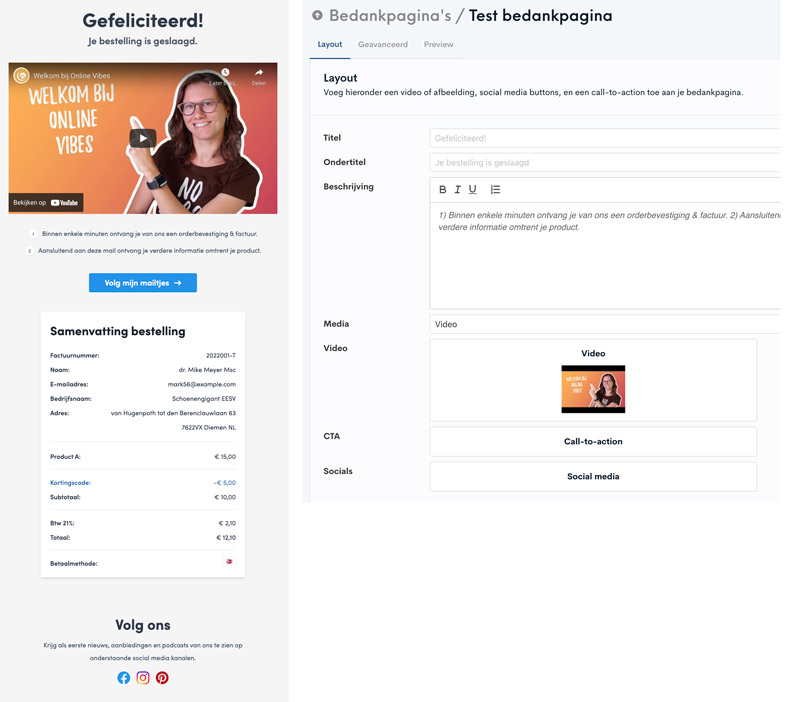The width and height of the screenshot is (800, 702).
Task: Open the Facebook icon under Volg ons
Action: point(123,677)
